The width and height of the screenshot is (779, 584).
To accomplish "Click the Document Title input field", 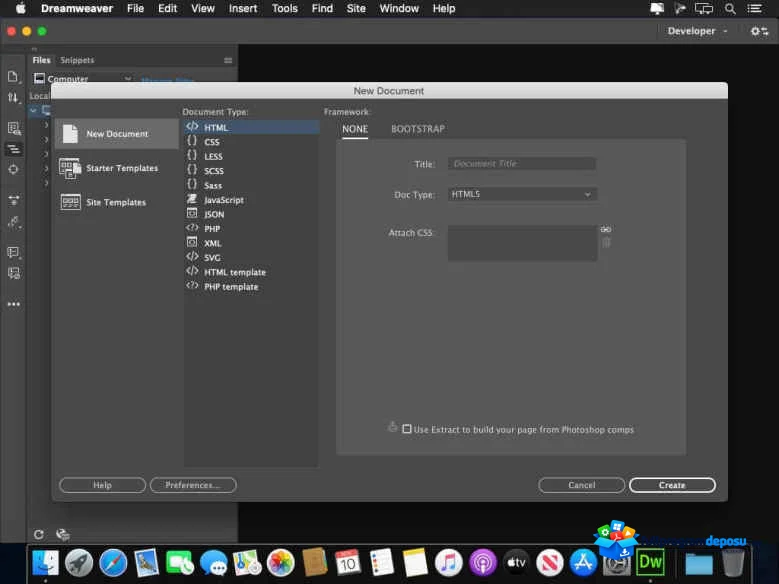I will click(522, 164).
